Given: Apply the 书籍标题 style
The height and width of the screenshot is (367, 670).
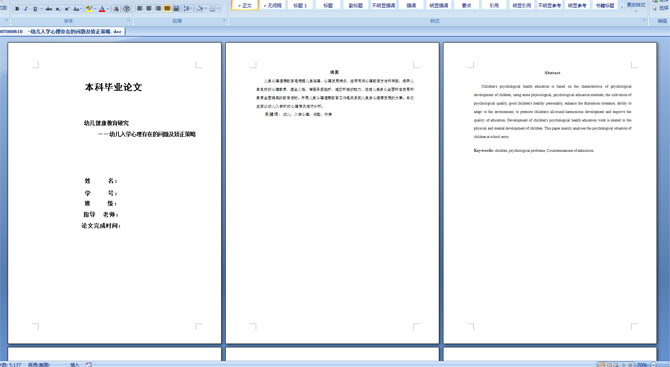Looking at the screenshot, I should 605,5.
